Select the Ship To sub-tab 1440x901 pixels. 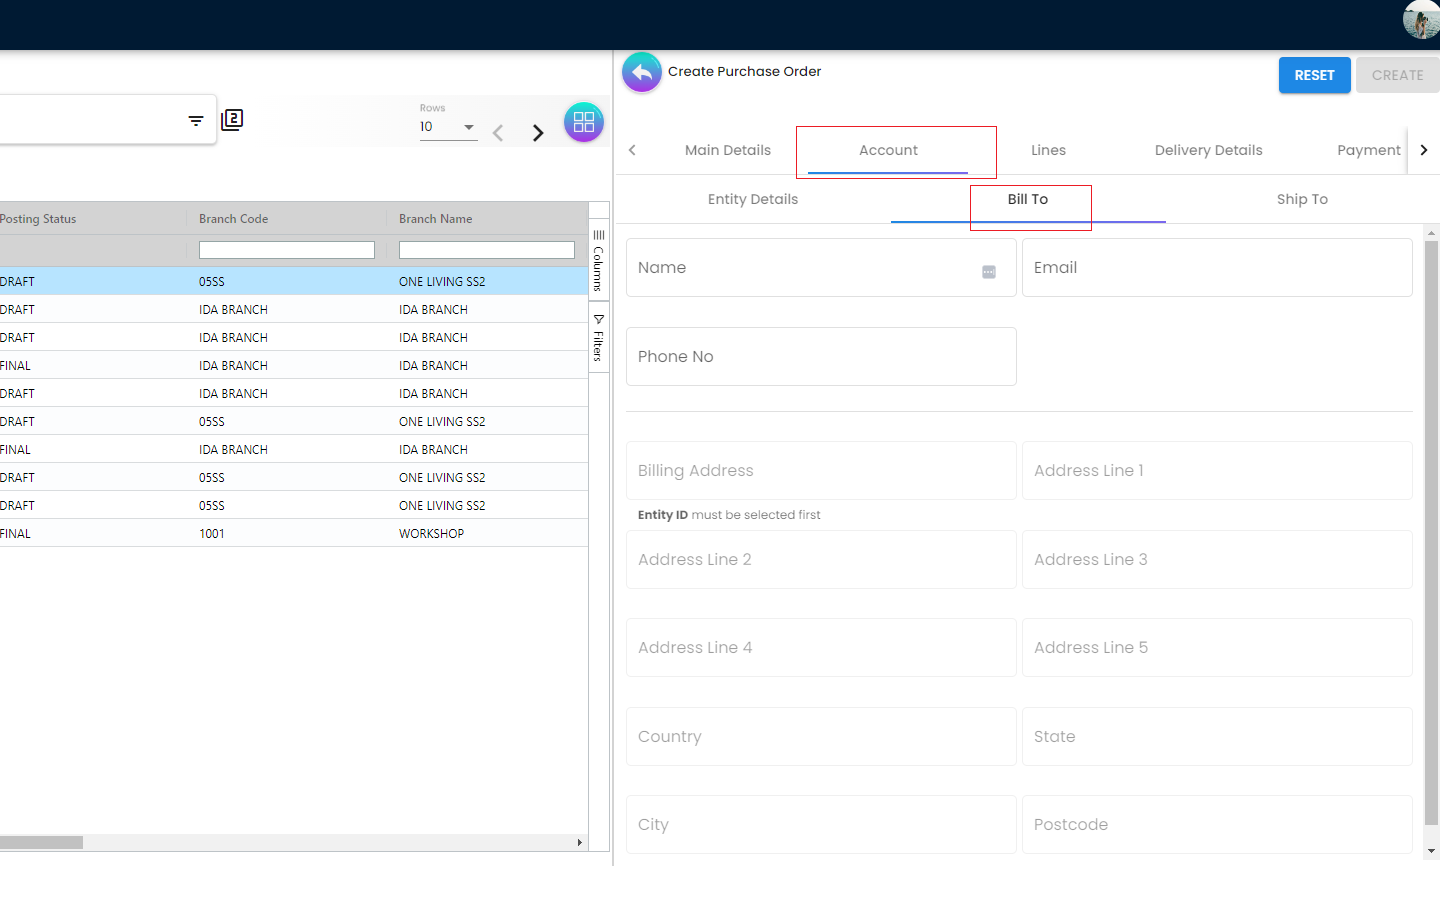[1302, 199]
